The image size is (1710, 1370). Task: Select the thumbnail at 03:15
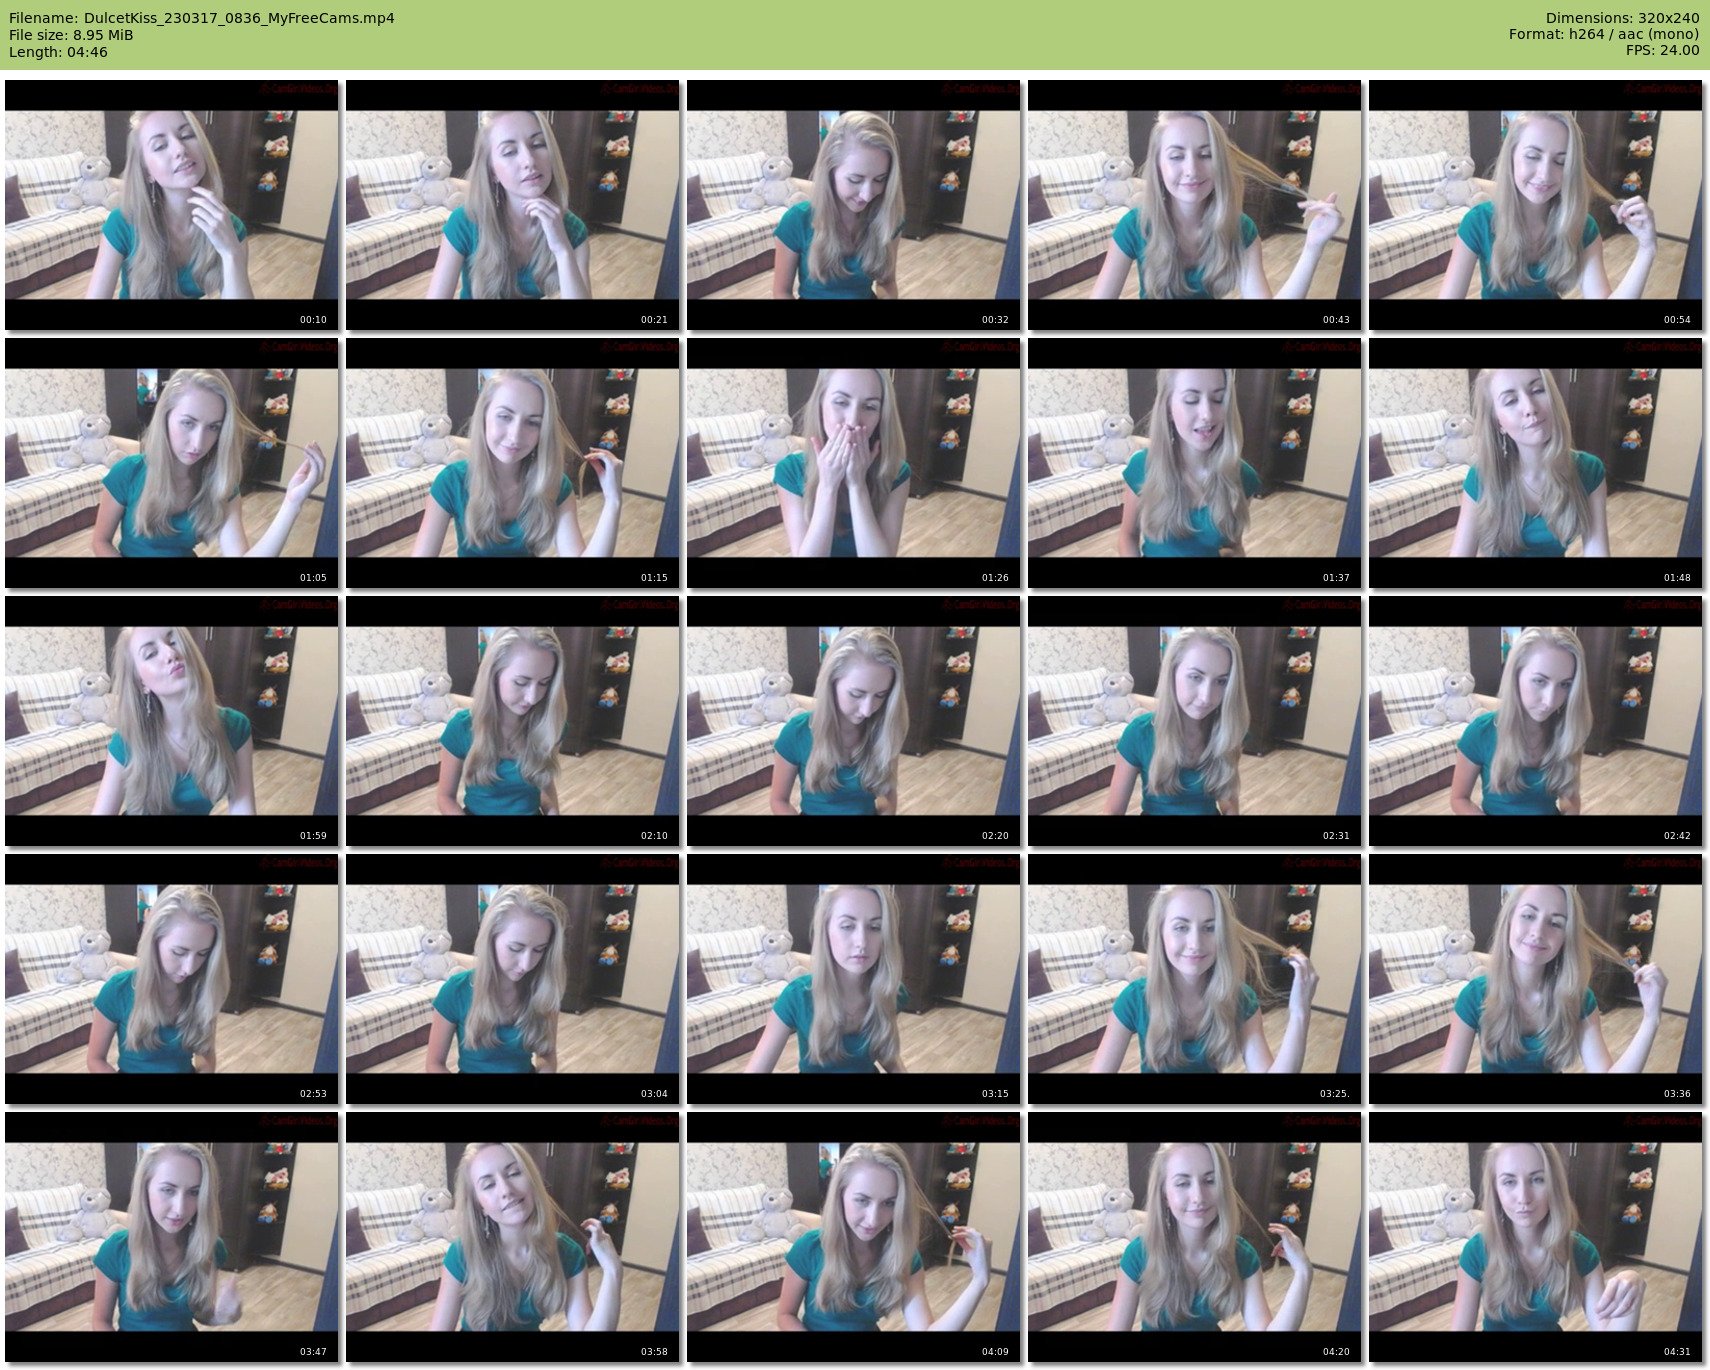click(x=853, y=979)
